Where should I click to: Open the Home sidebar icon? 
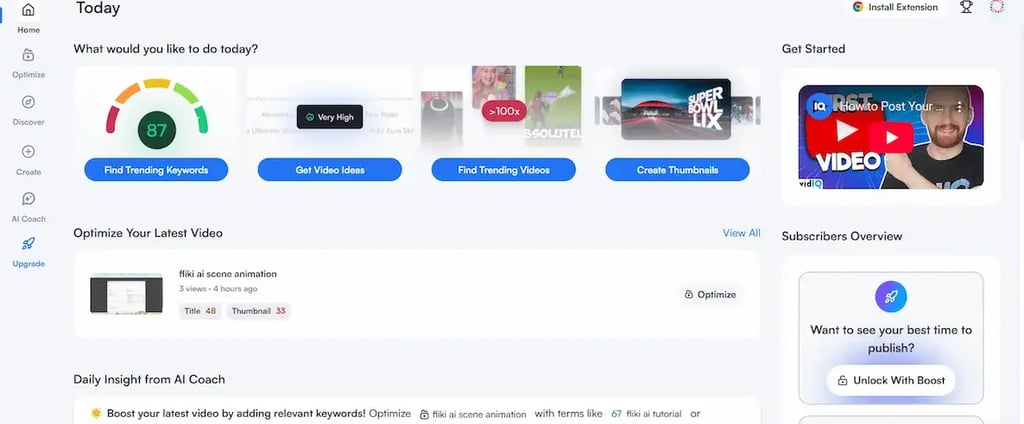coord(28,10)
